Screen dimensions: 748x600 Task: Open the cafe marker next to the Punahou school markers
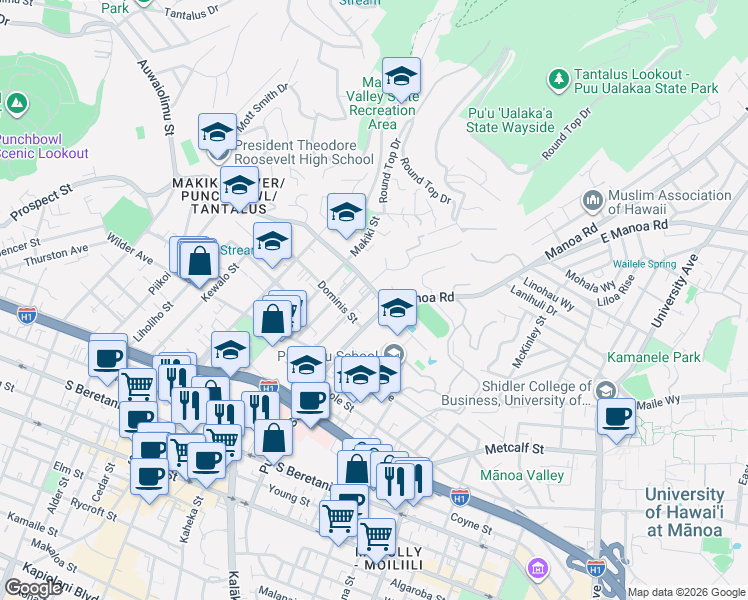(x=310, y=402)
